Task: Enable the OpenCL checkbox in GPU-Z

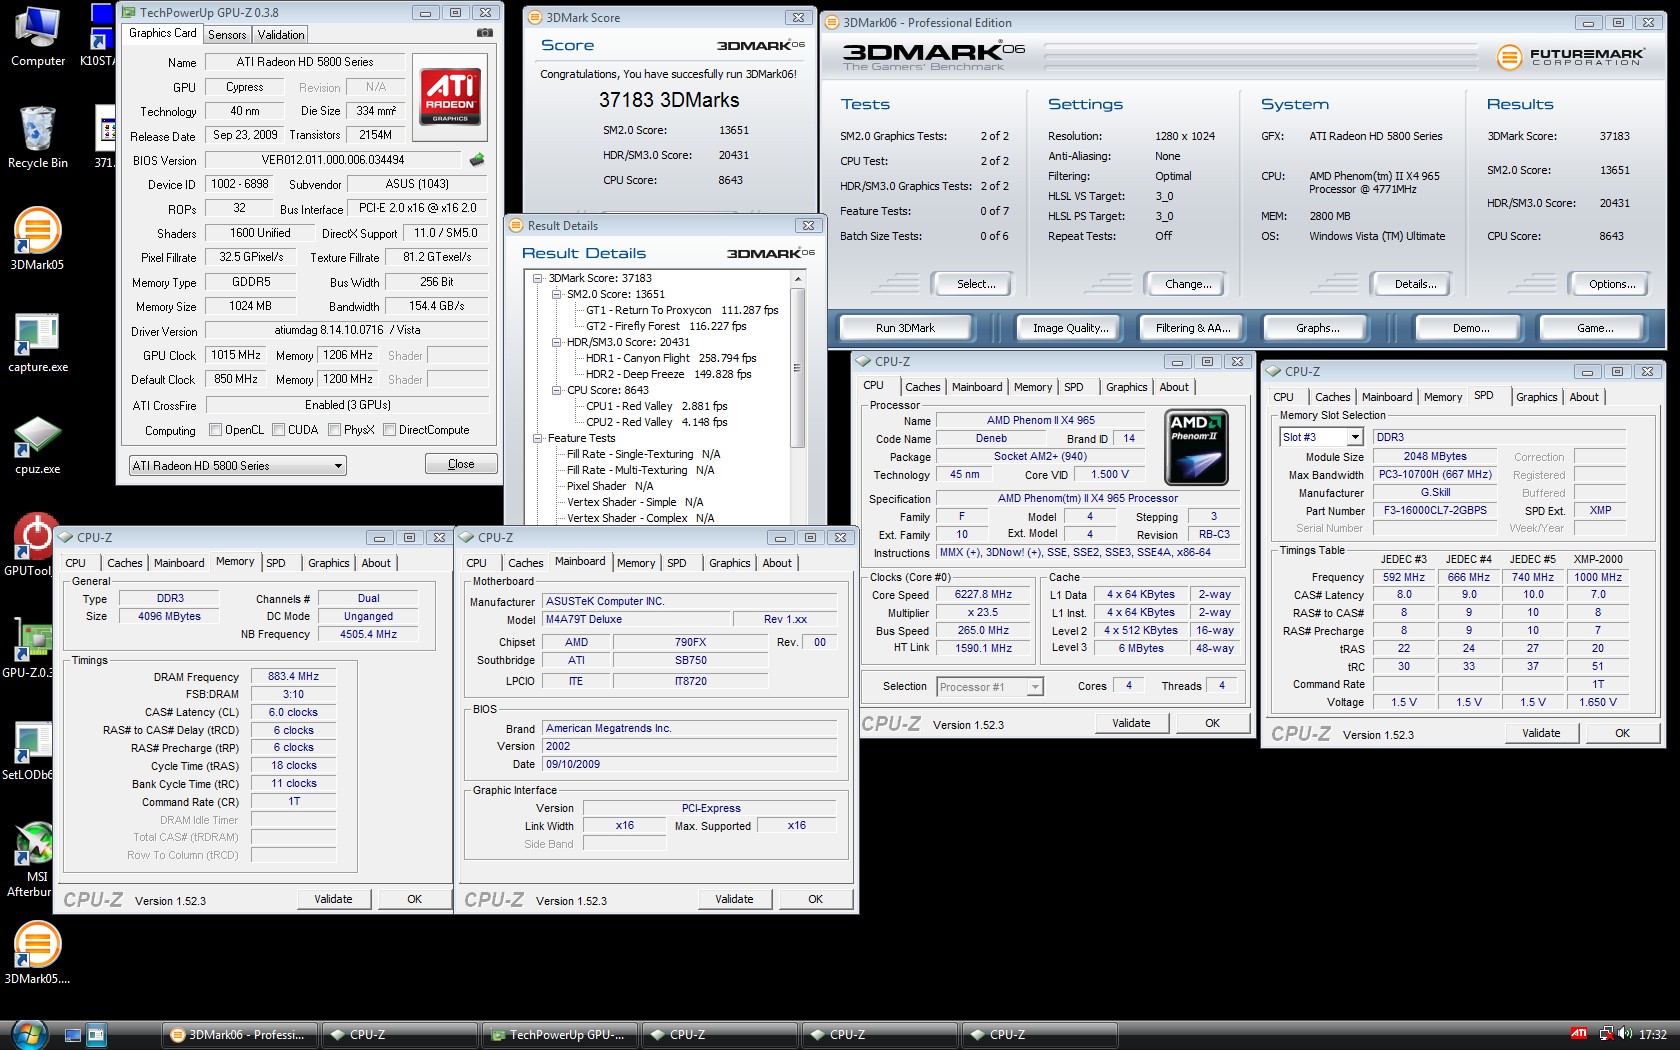Action: click(215, 430)
